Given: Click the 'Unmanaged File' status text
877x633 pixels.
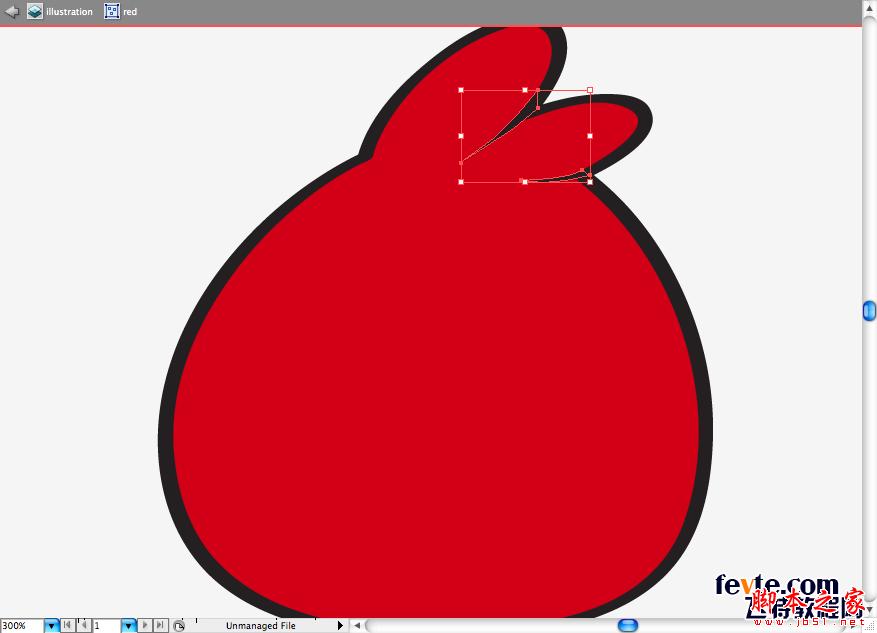Looking at the screenshot, I should point(261,626).
